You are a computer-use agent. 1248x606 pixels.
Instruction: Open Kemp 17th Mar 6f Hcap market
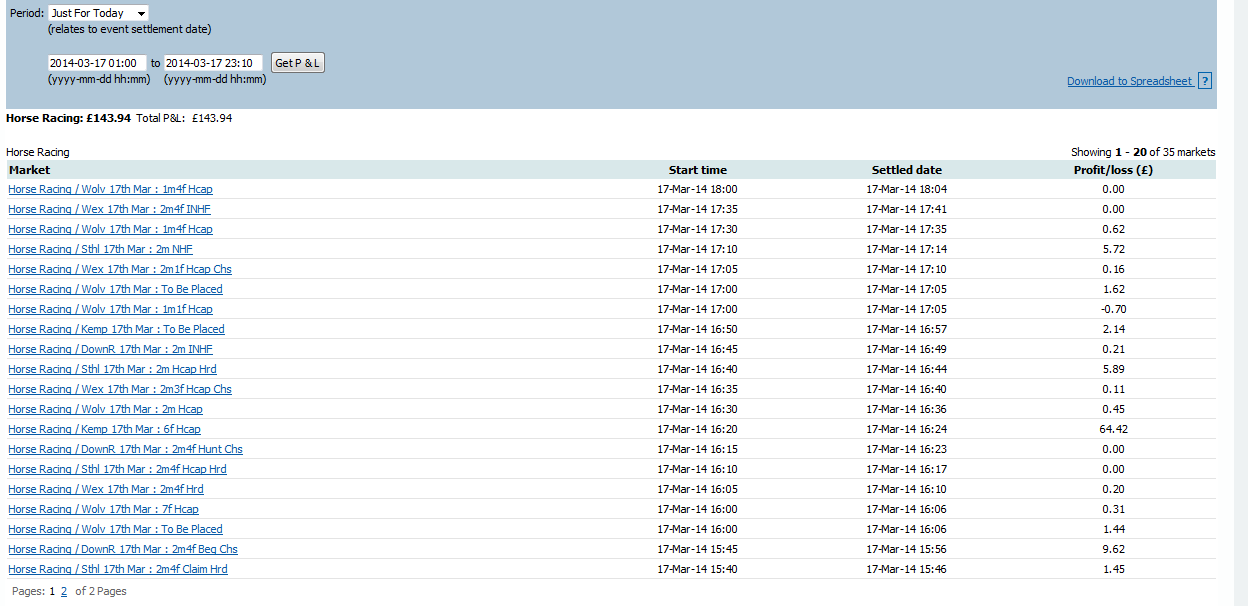coord(104,429)
